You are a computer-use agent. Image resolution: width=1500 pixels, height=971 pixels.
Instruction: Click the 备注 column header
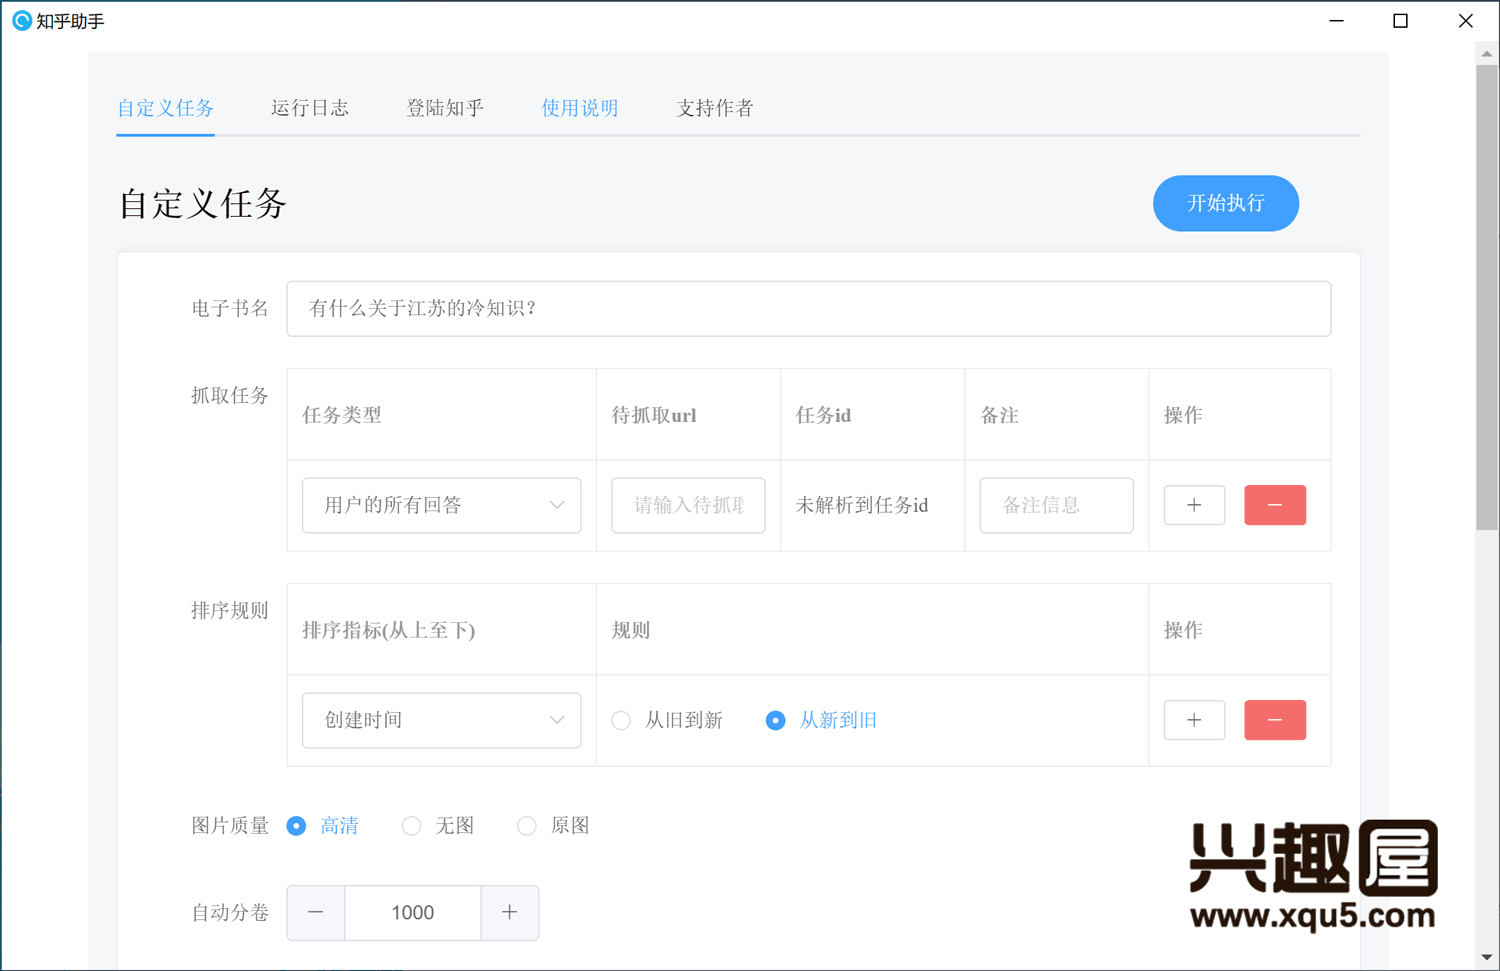point(1000,415)
